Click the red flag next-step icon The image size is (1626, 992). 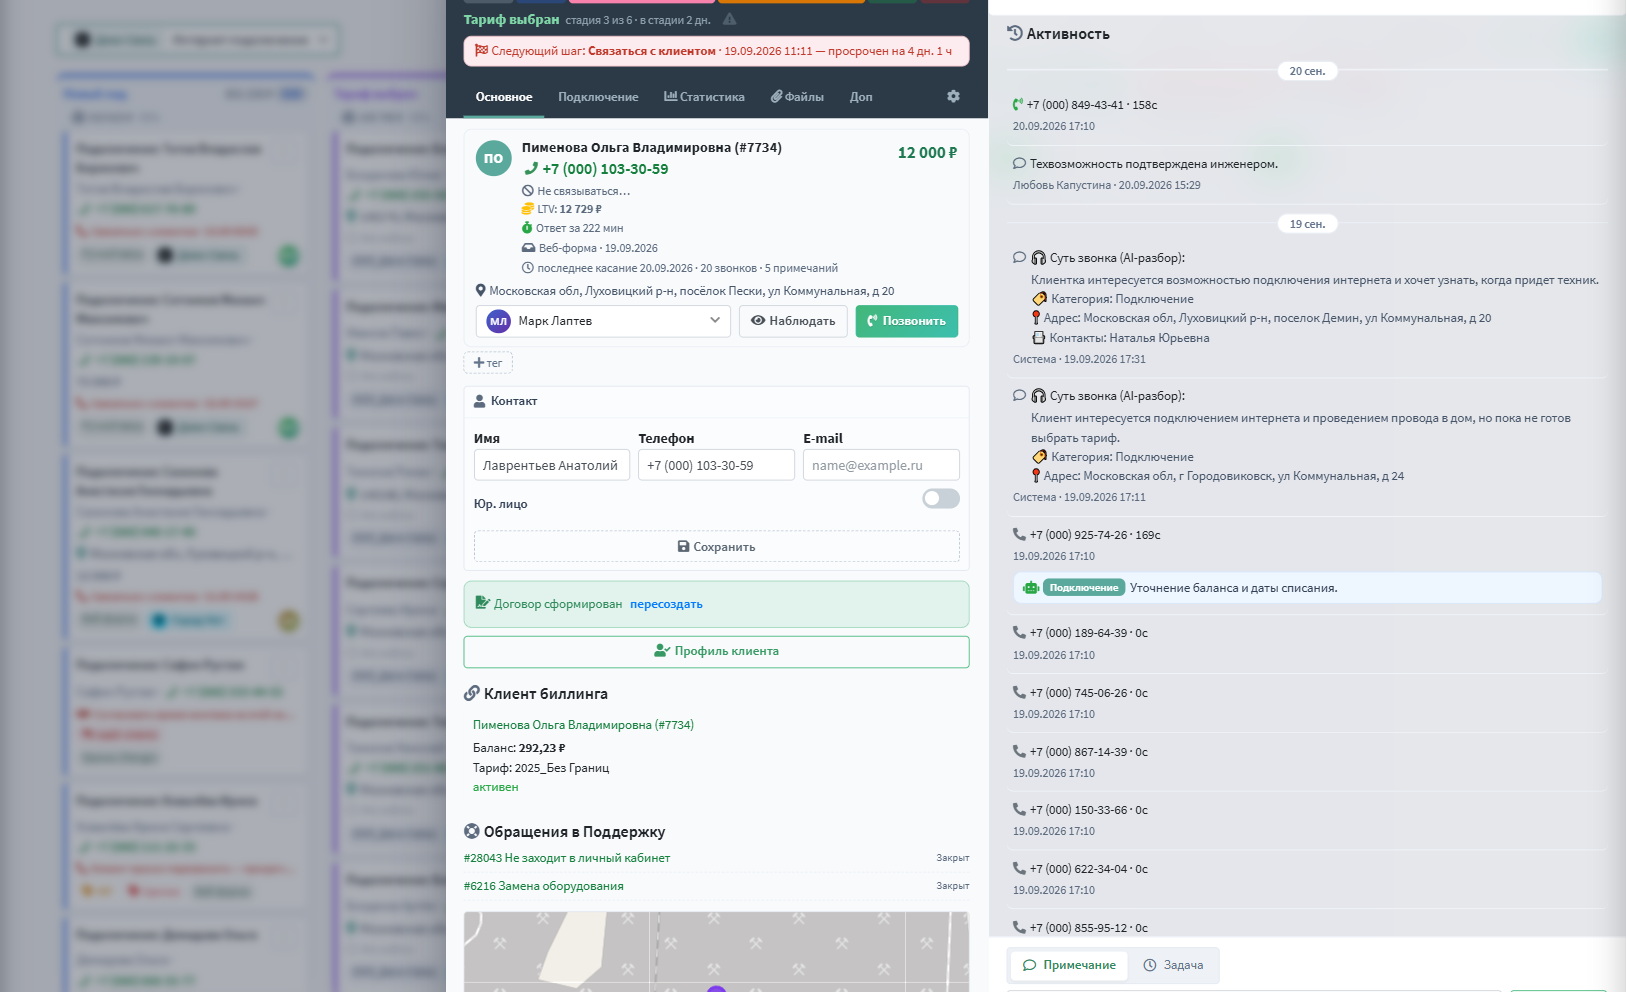tap(481, 50)
